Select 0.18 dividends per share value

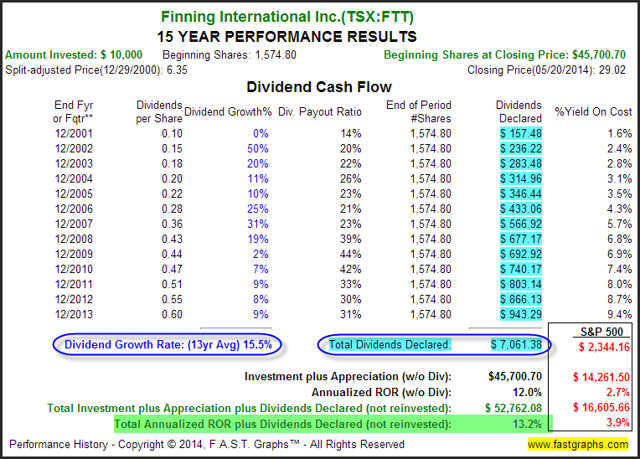pos(172,164)
